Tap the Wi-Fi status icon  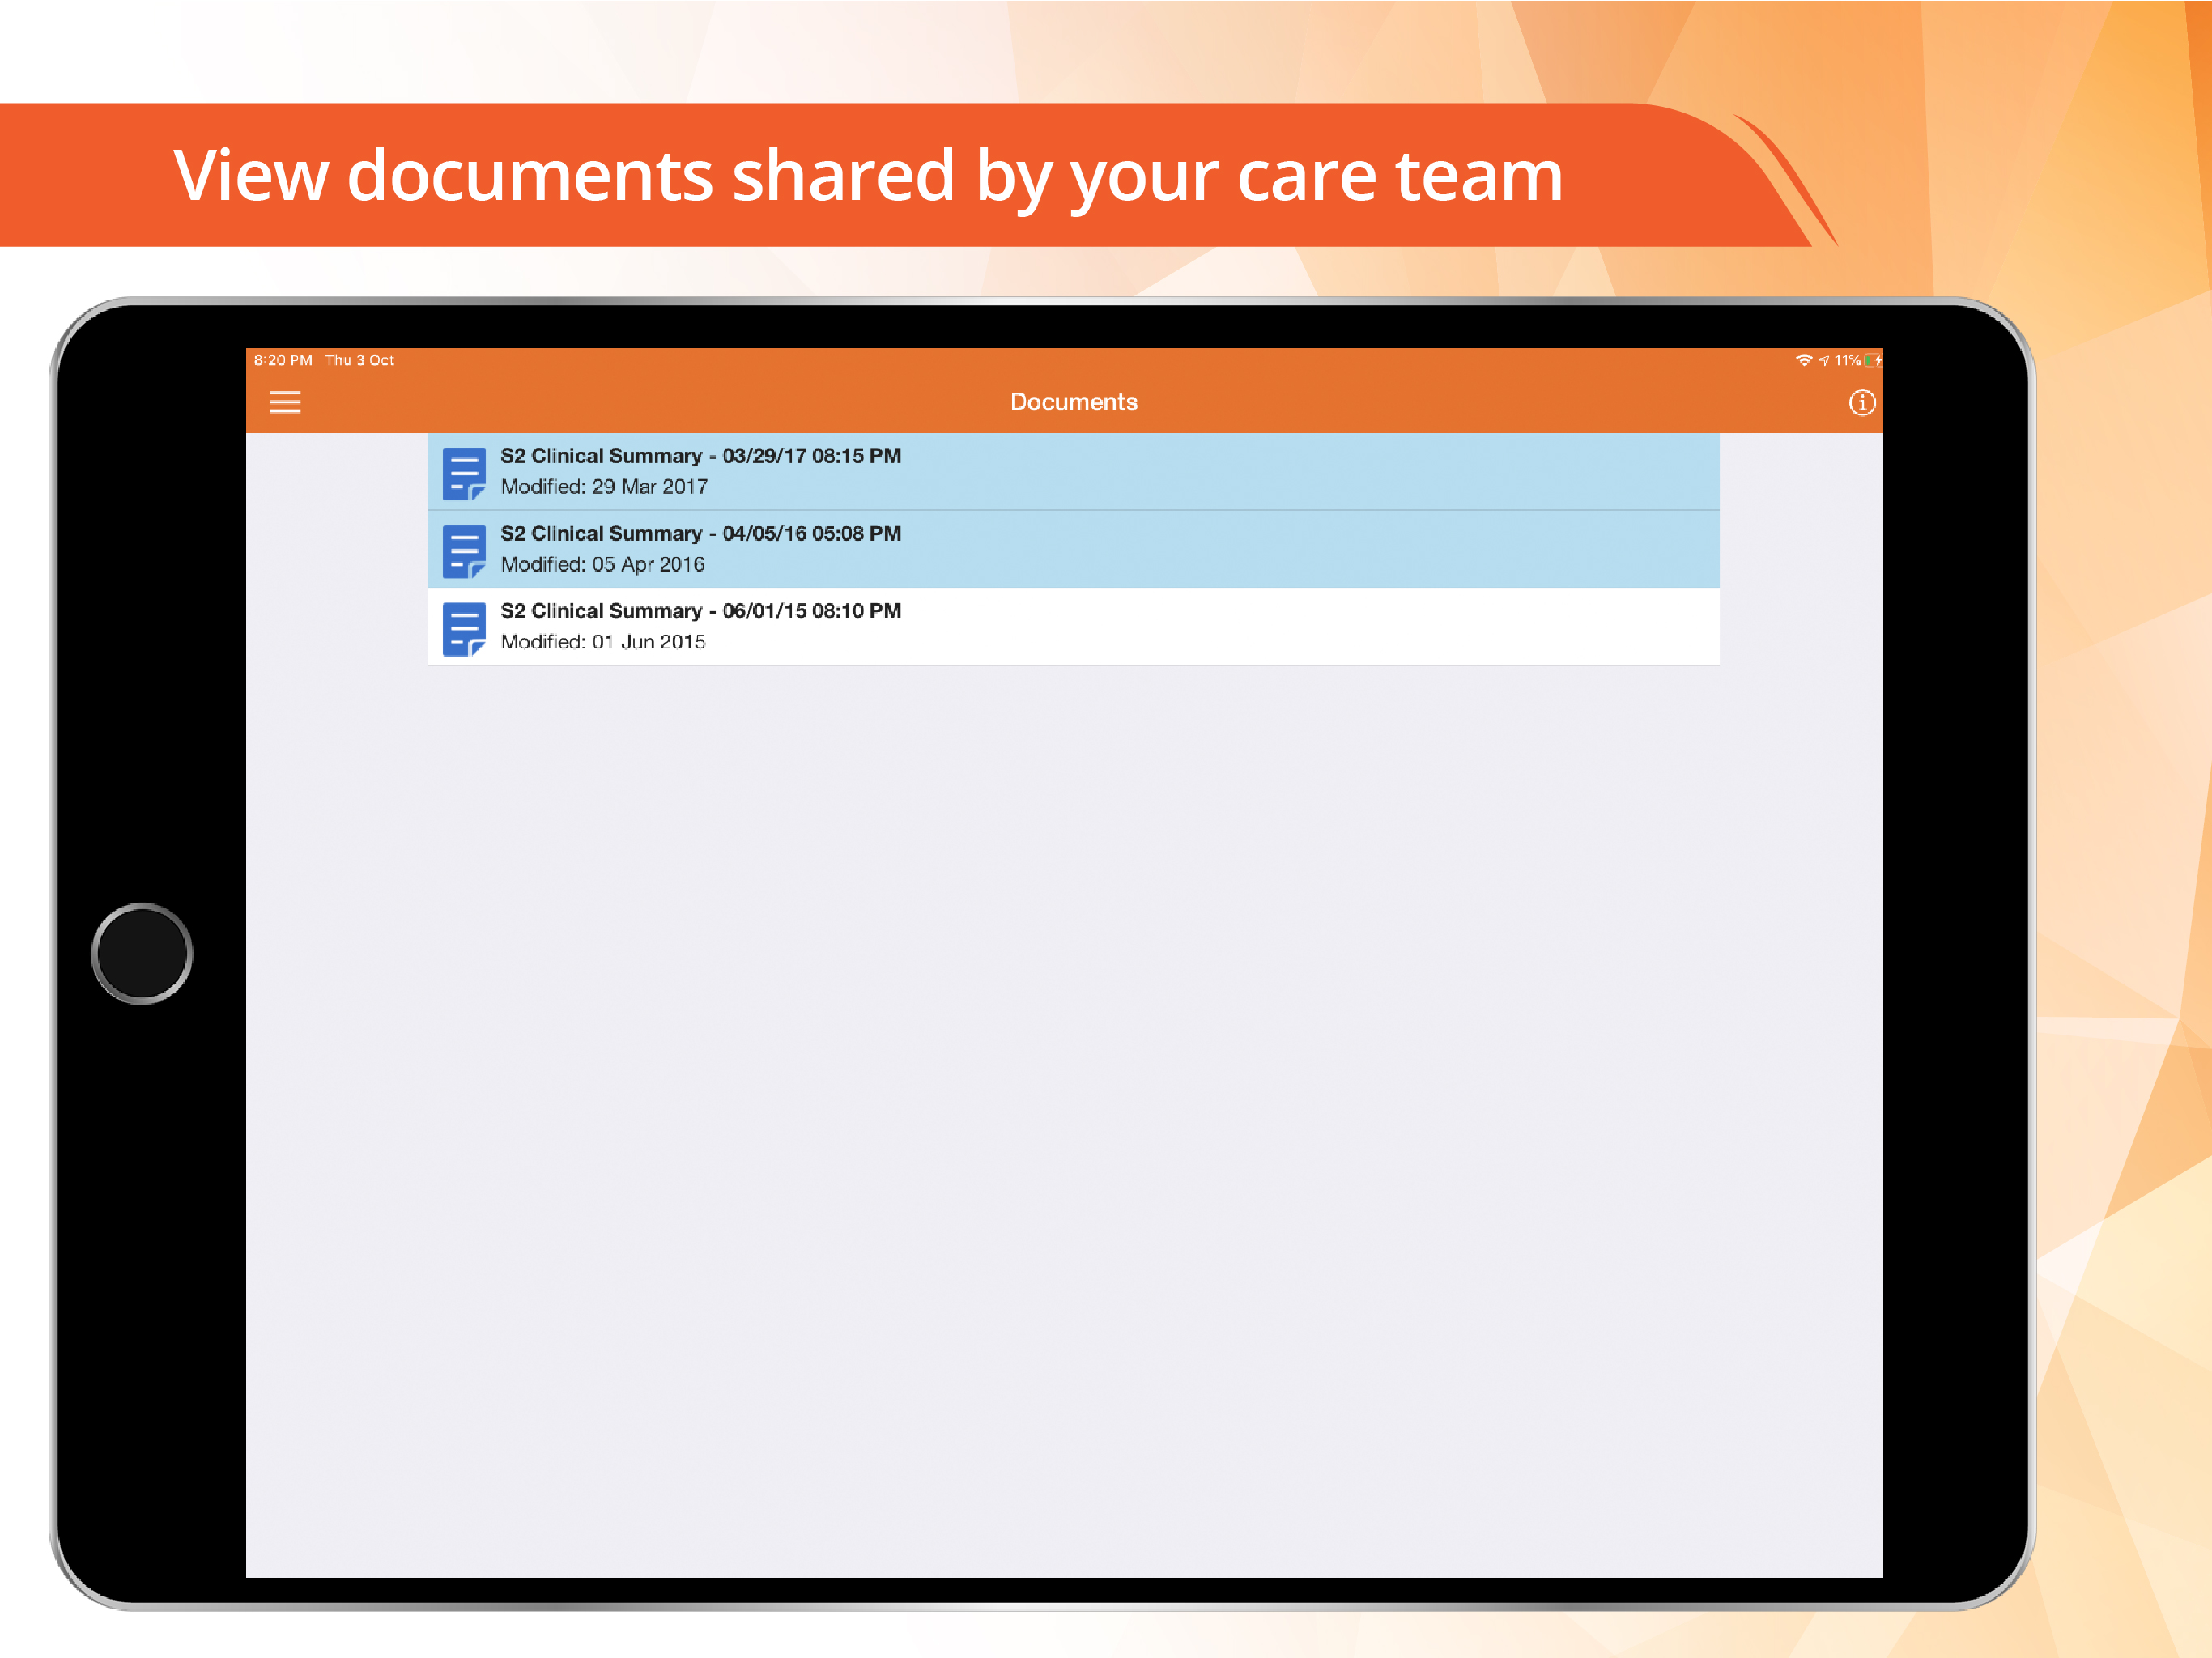point(1804,360)
